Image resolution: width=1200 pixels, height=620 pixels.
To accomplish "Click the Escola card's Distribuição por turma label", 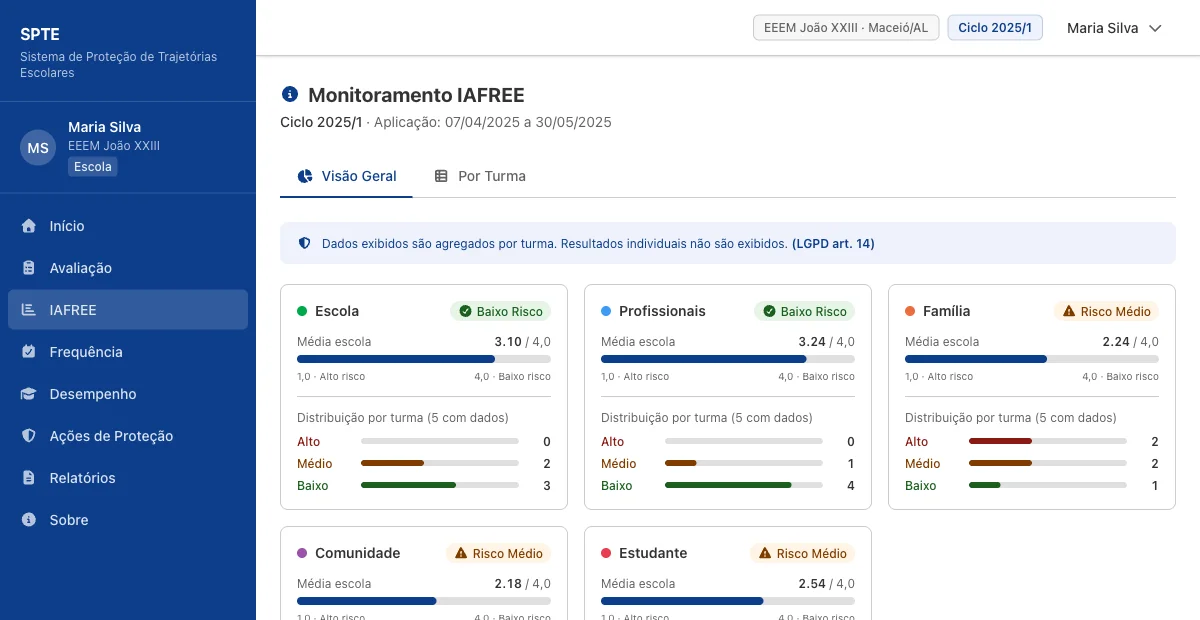I will pos(403,417).
